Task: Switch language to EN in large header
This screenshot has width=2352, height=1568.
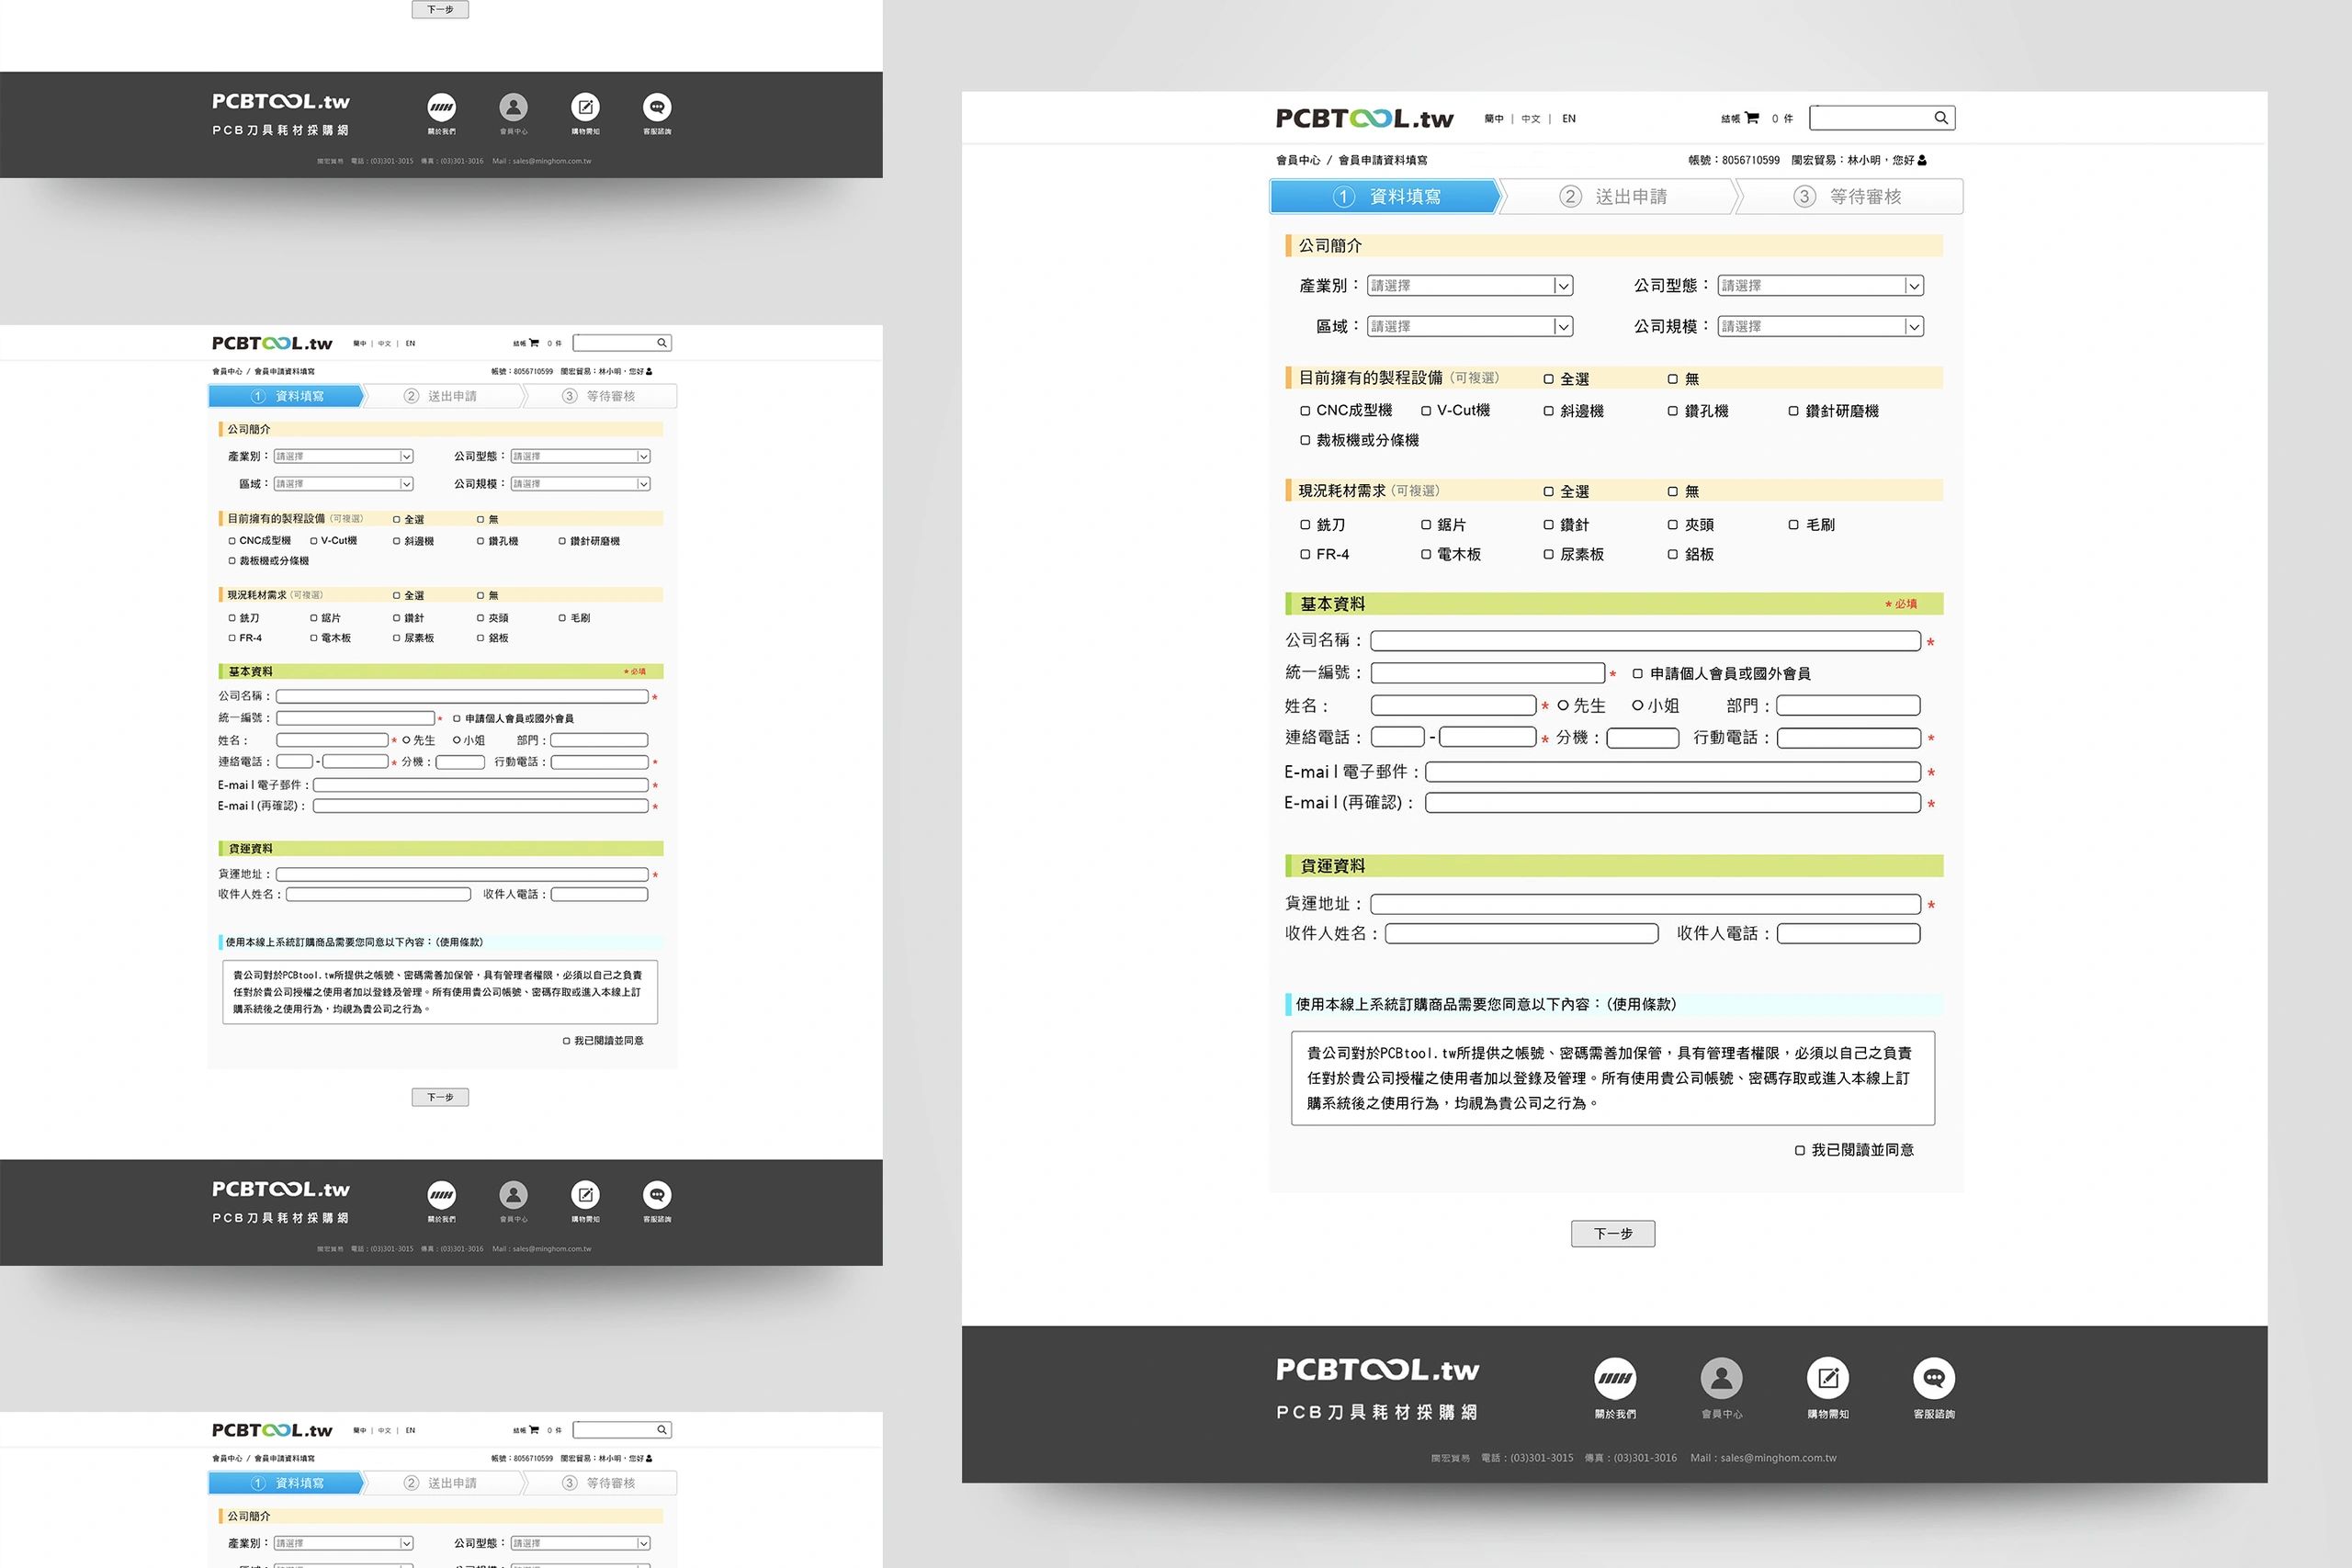Action: point(1569,119)
